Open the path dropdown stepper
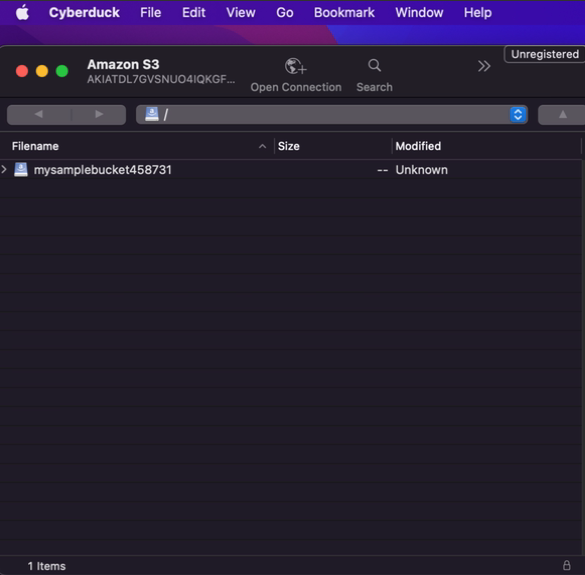 point(518,115)
